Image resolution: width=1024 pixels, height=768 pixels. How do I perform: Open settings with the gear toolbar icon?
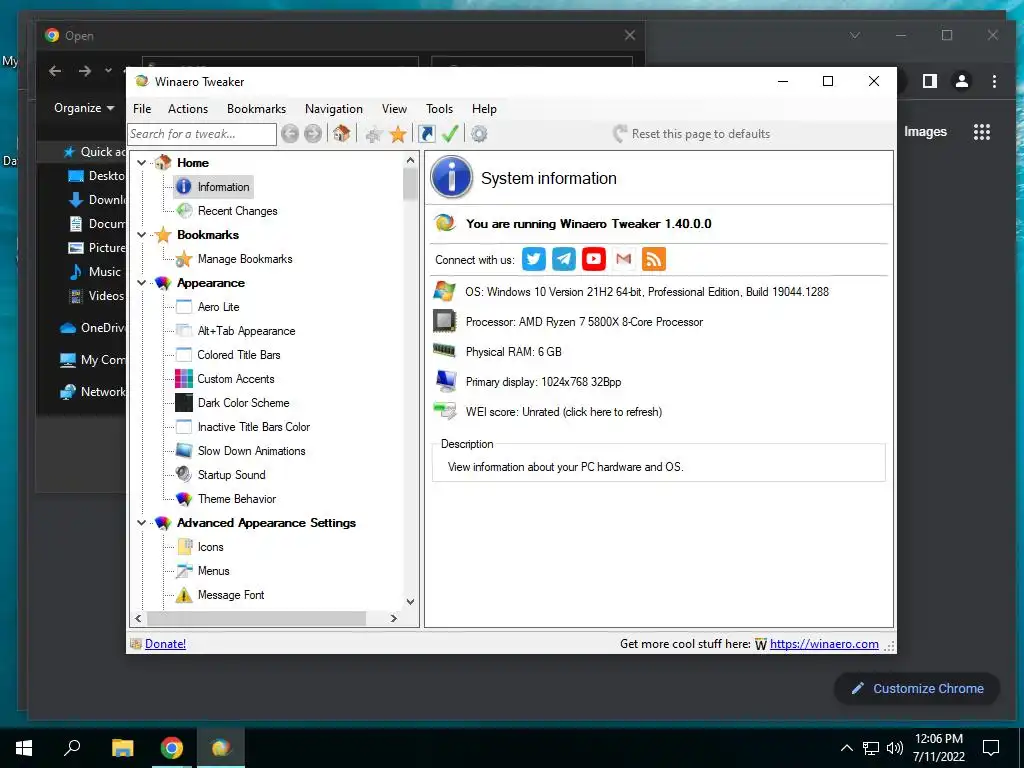click(479, 134)
